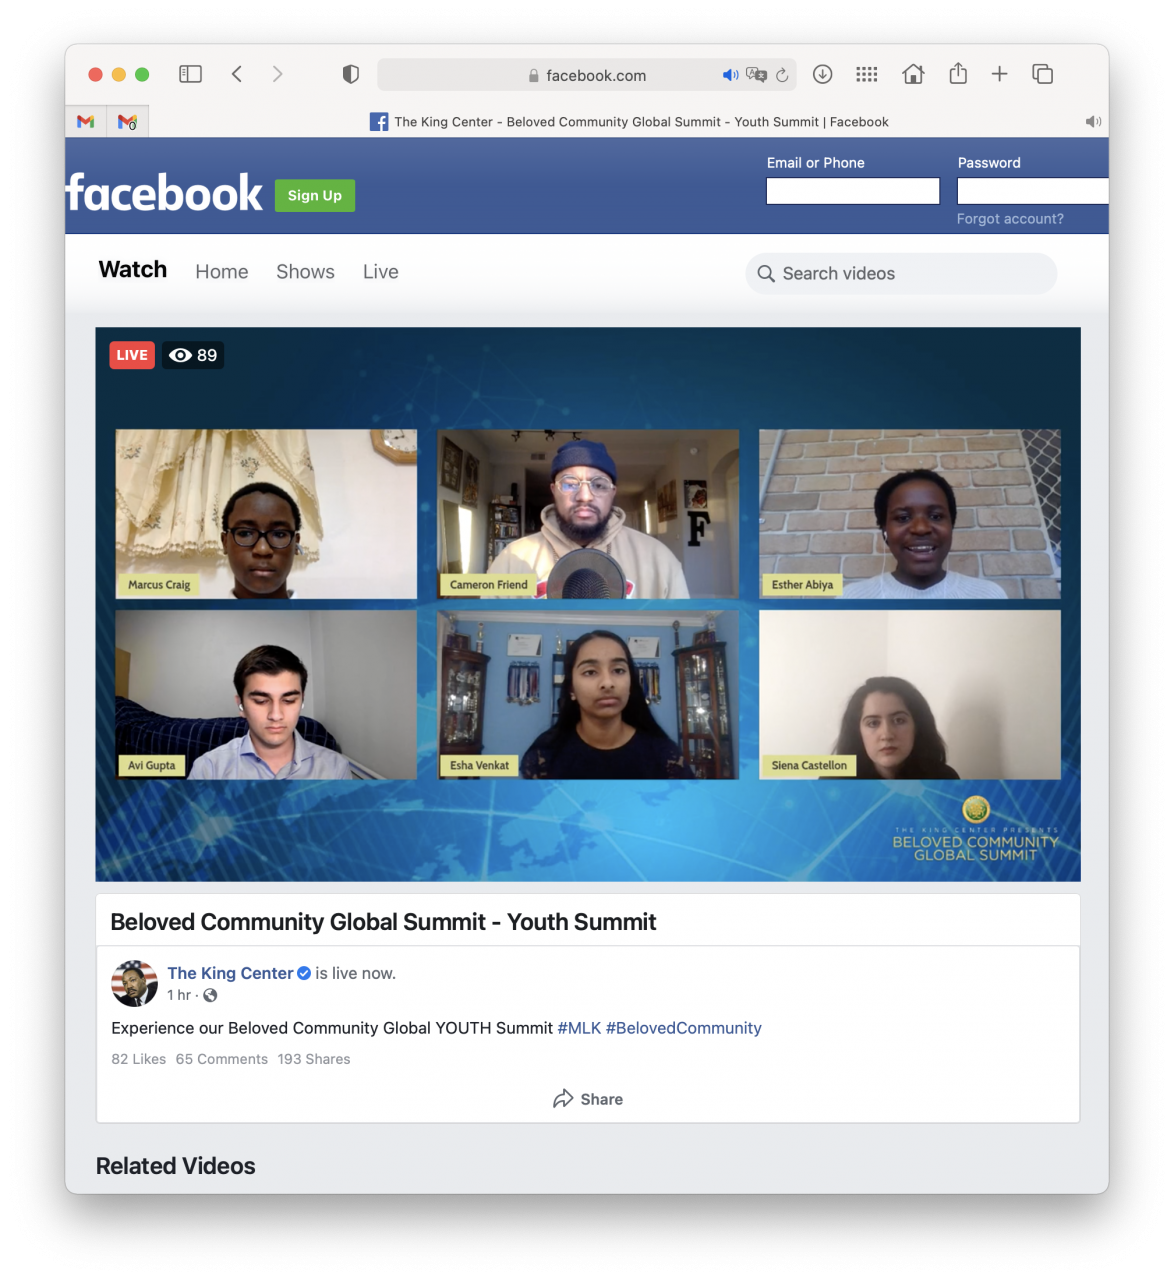This screenshot has width=1174, height=1280.
Task: Open the second pinned Gmail tab
Action: pos(127,122)
